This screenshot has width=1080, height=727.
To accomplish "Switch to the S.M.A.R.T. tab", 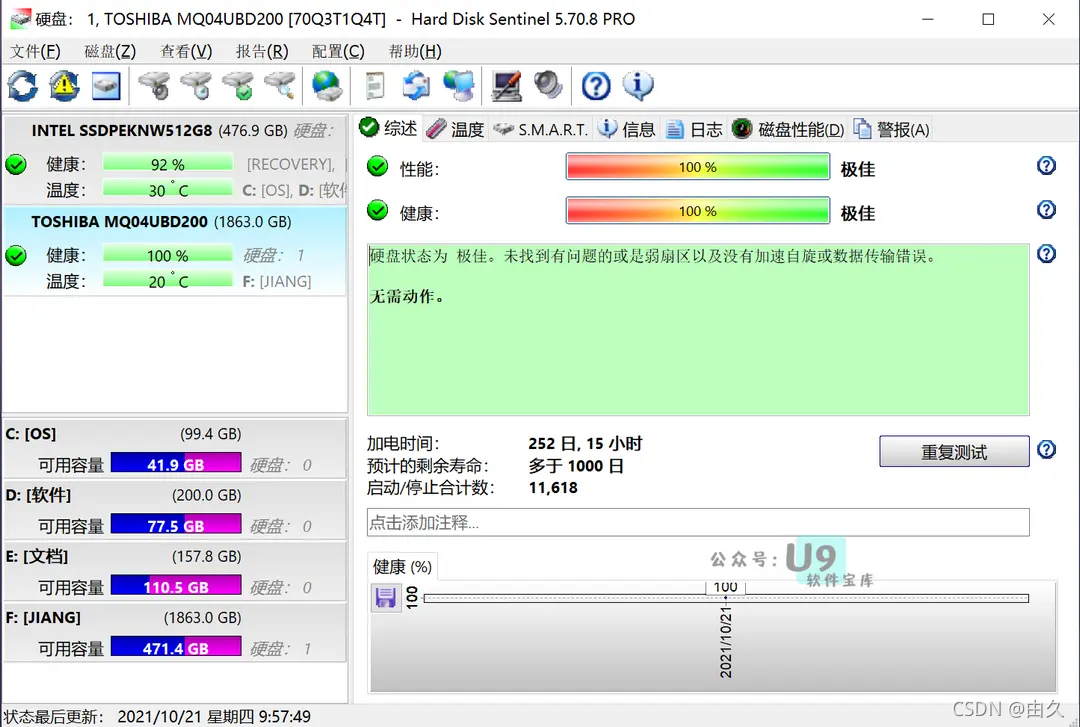I will pos(541,129).
